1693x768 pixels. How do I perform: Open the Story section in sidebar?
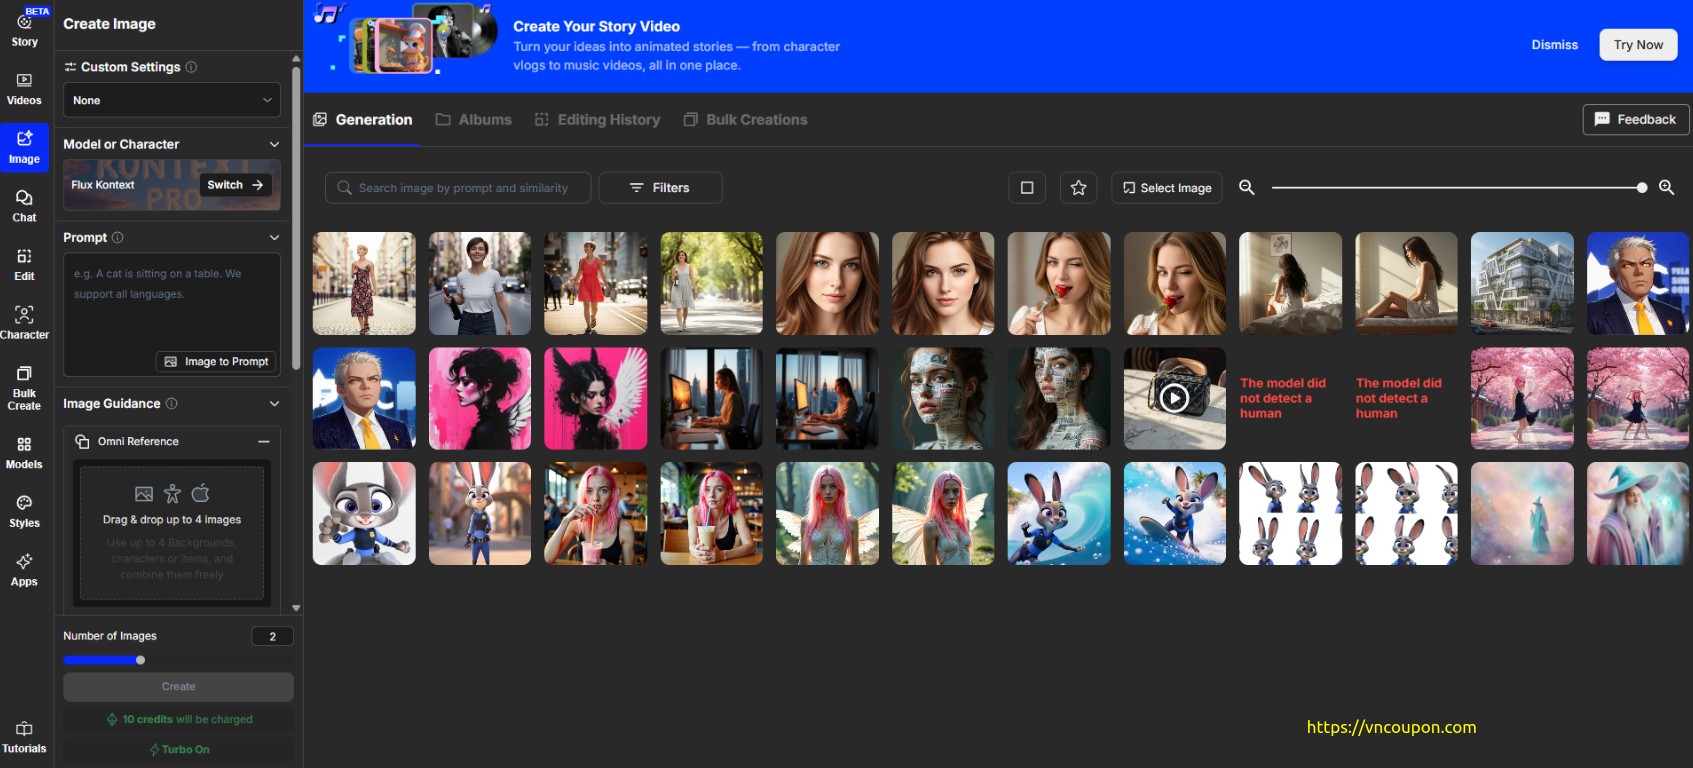[24, 29]
